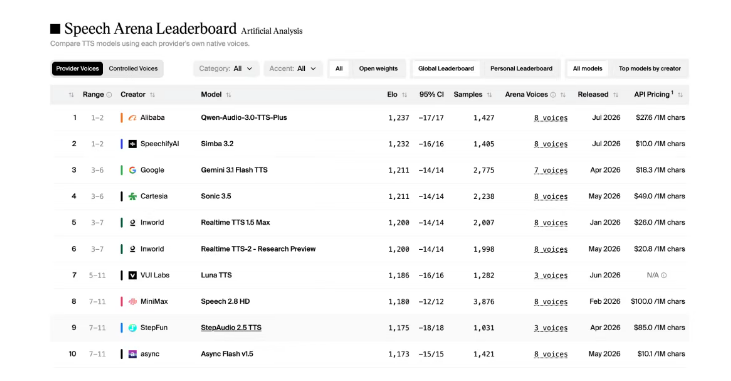731x381 pixels.
Task: Click the Simba 3.2 model row
Action: [369, 144]
